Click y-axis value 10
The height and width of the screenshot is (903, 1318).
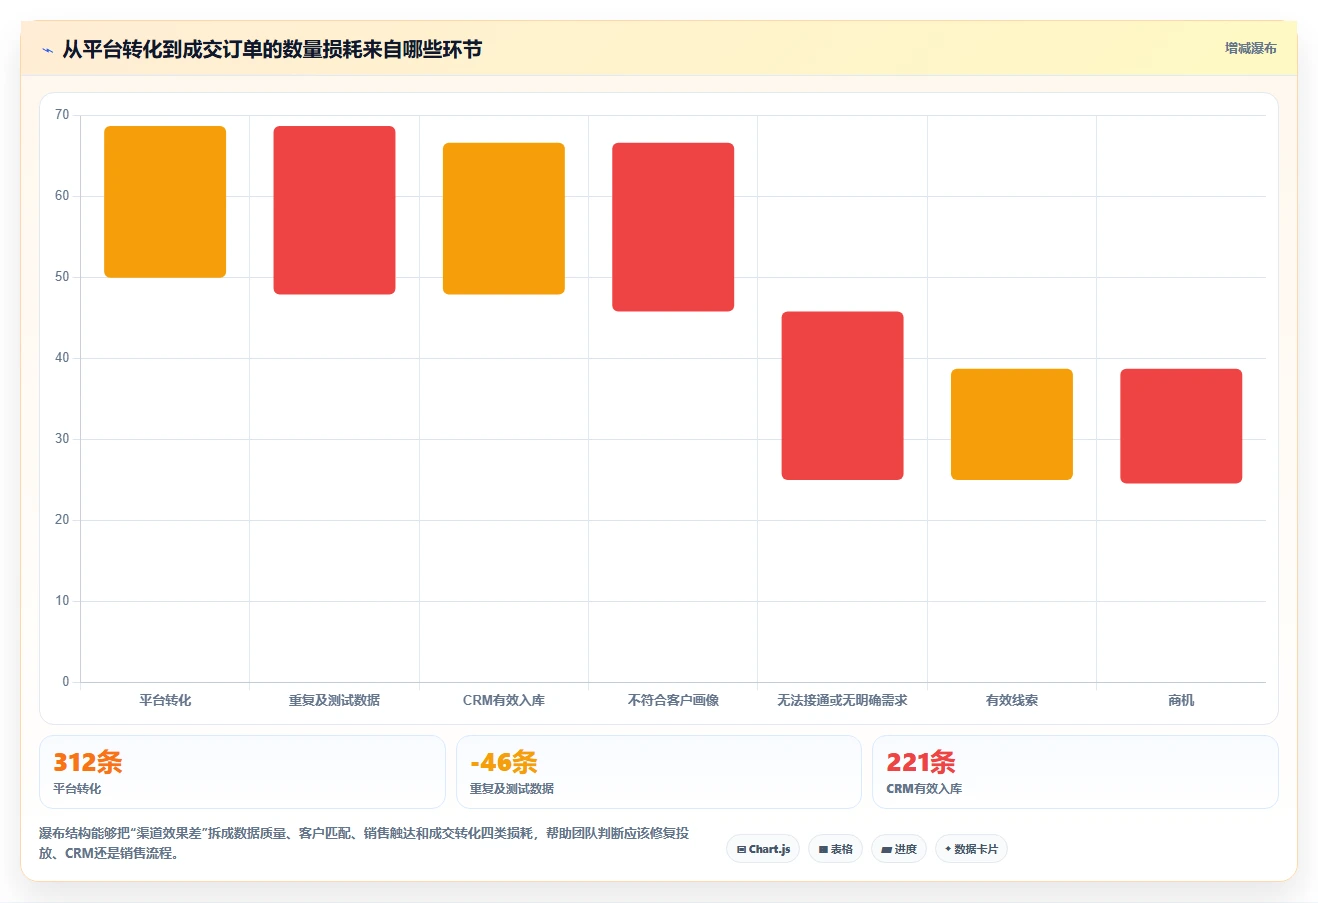click(x=62, y=601)
